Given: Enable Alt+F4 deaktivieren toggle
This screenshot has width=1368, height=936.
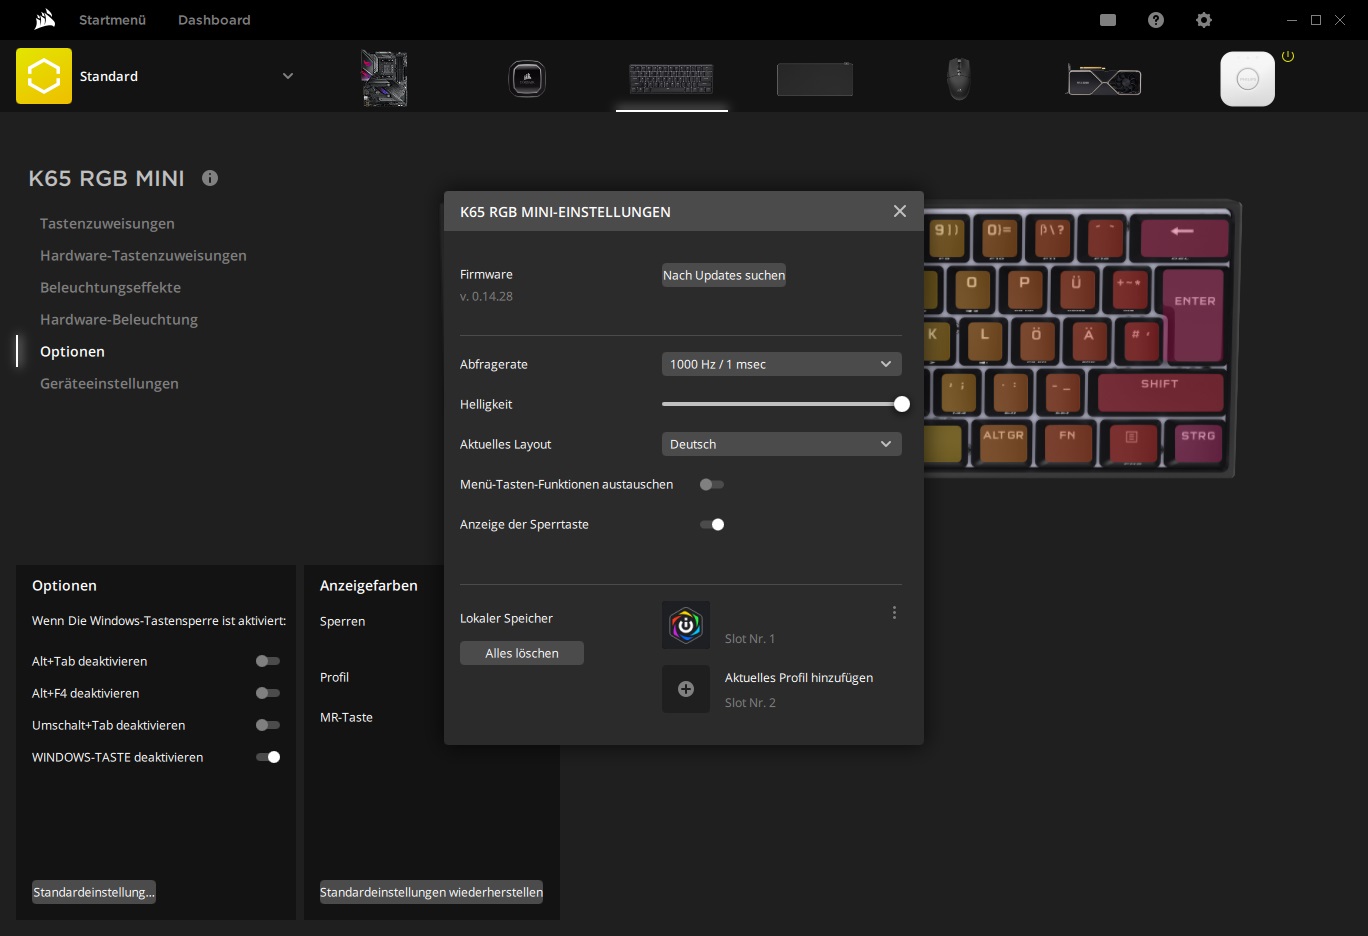Looking at the screenshot, I should 267,693.
